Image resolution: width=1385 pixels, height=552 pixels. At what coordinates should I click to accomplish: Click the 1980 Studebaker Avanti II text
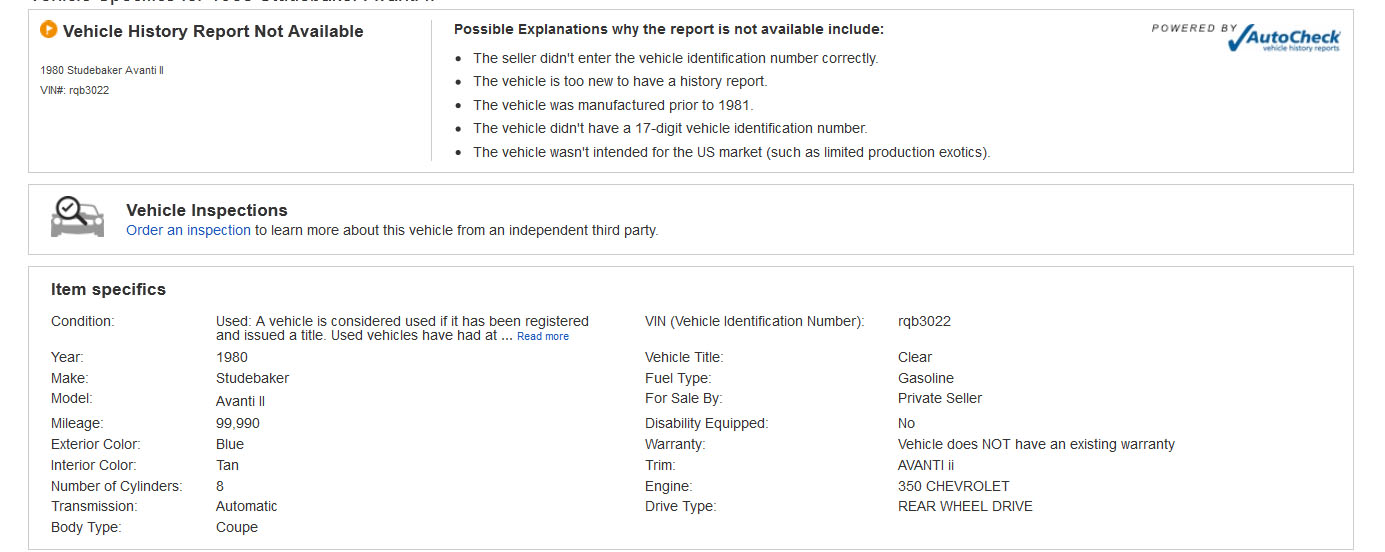click(102, 70)
